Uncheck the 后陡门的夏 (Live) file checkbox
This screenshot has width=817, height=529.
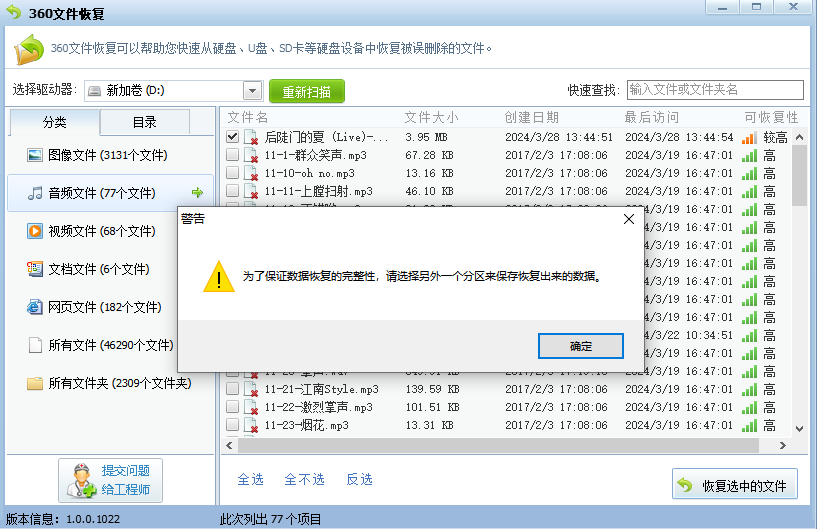coord(232,137)
